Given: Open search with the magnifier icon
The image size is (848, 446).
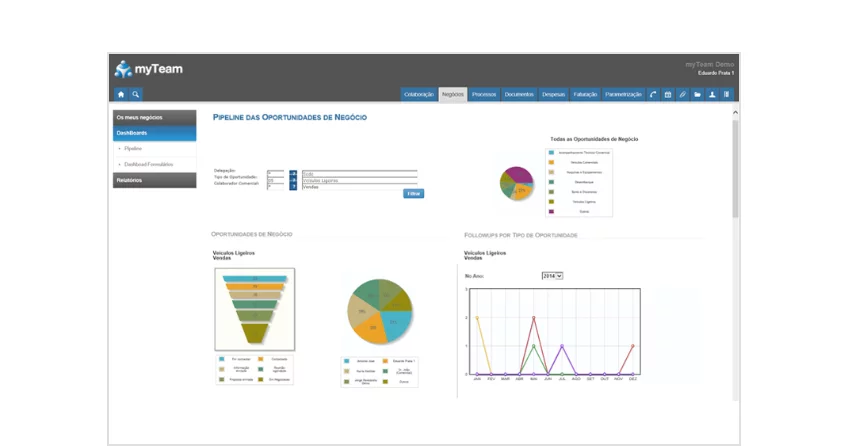Looking at the screenshot, I should (x=136, y=94).
